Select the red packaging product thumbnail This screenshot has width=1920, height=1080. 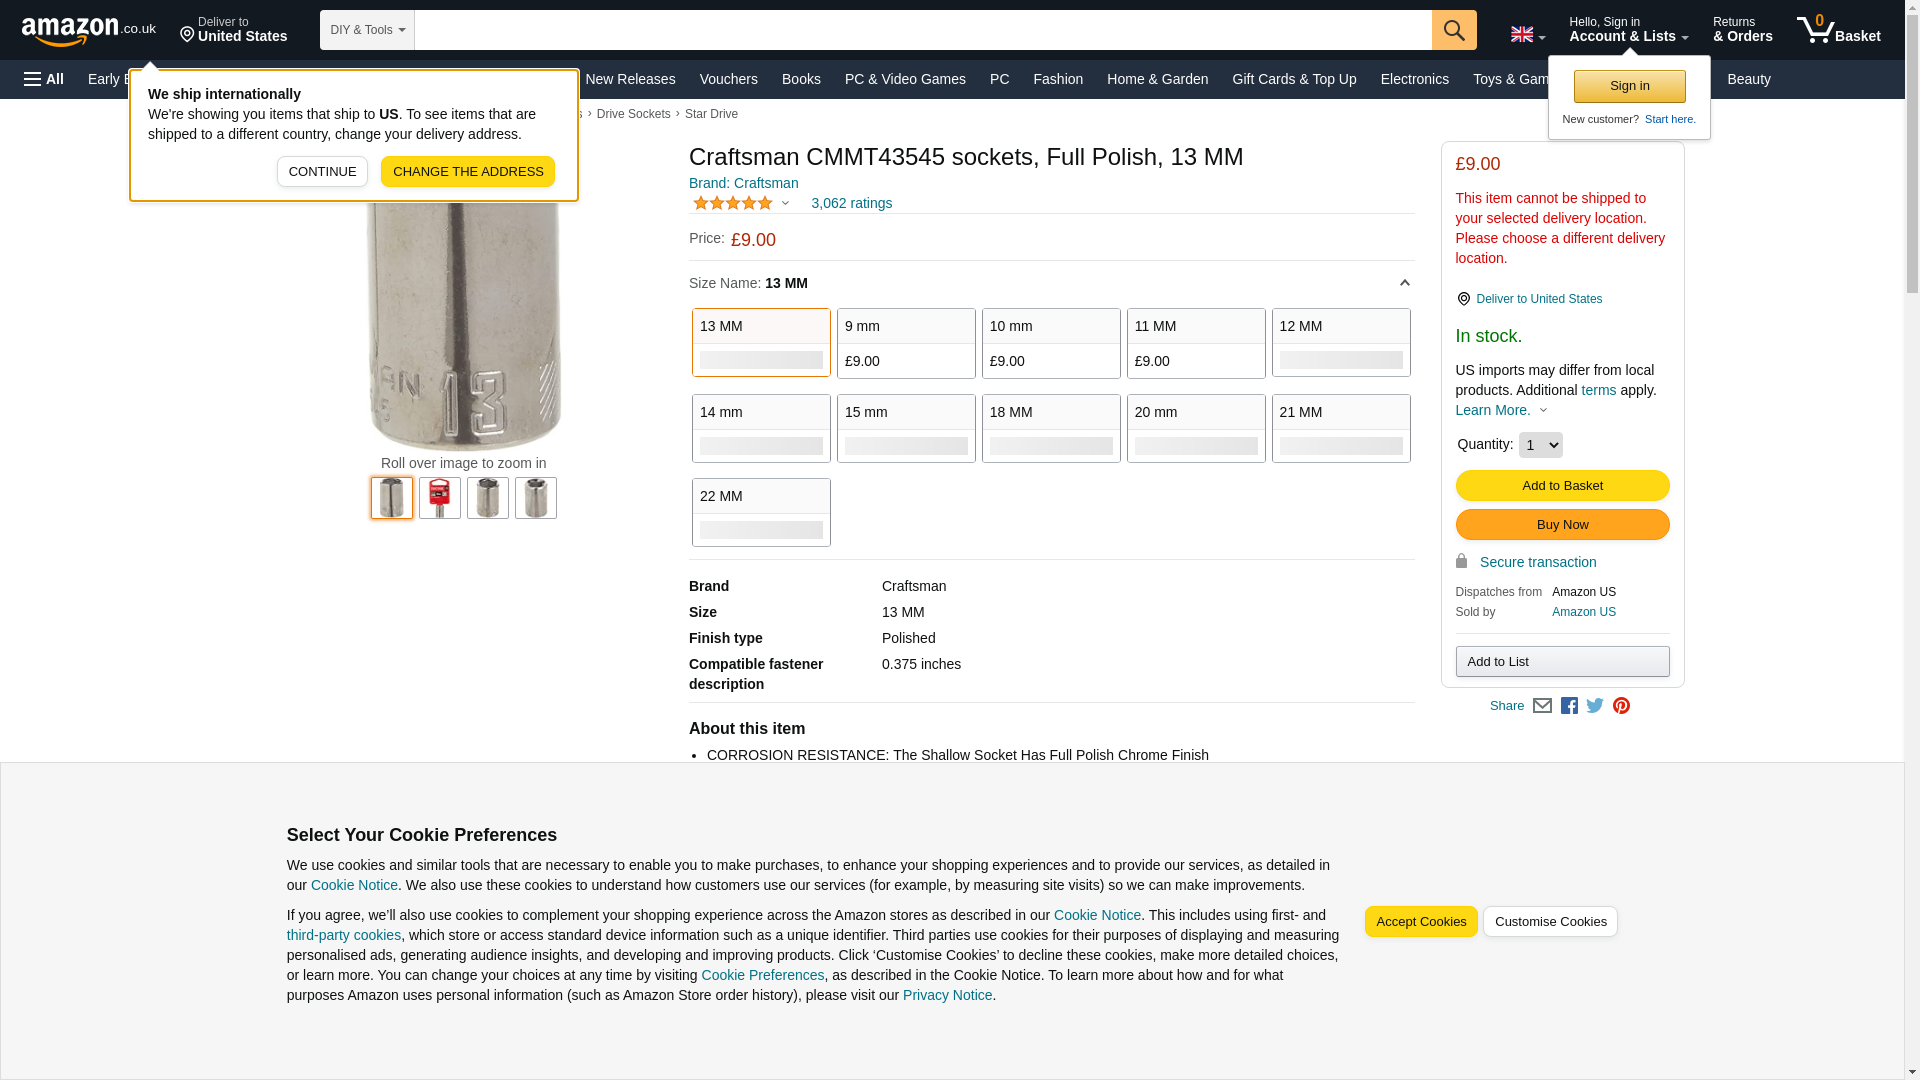point(440,498)
